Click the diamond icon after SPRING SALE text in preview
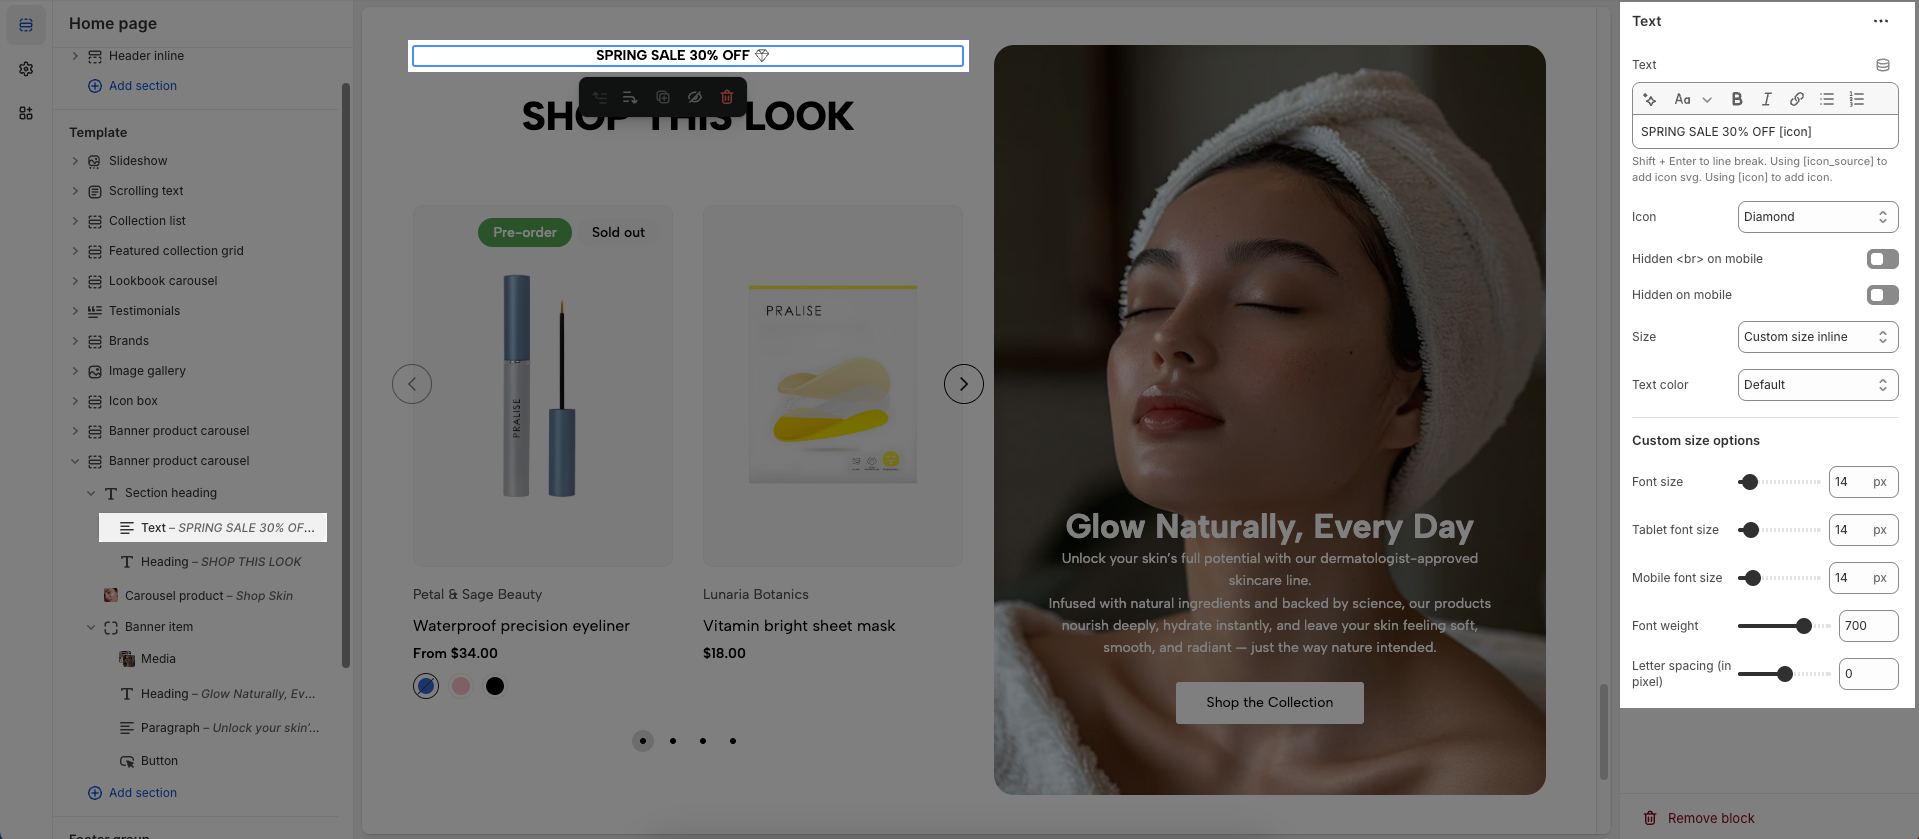 click(762, 56)
